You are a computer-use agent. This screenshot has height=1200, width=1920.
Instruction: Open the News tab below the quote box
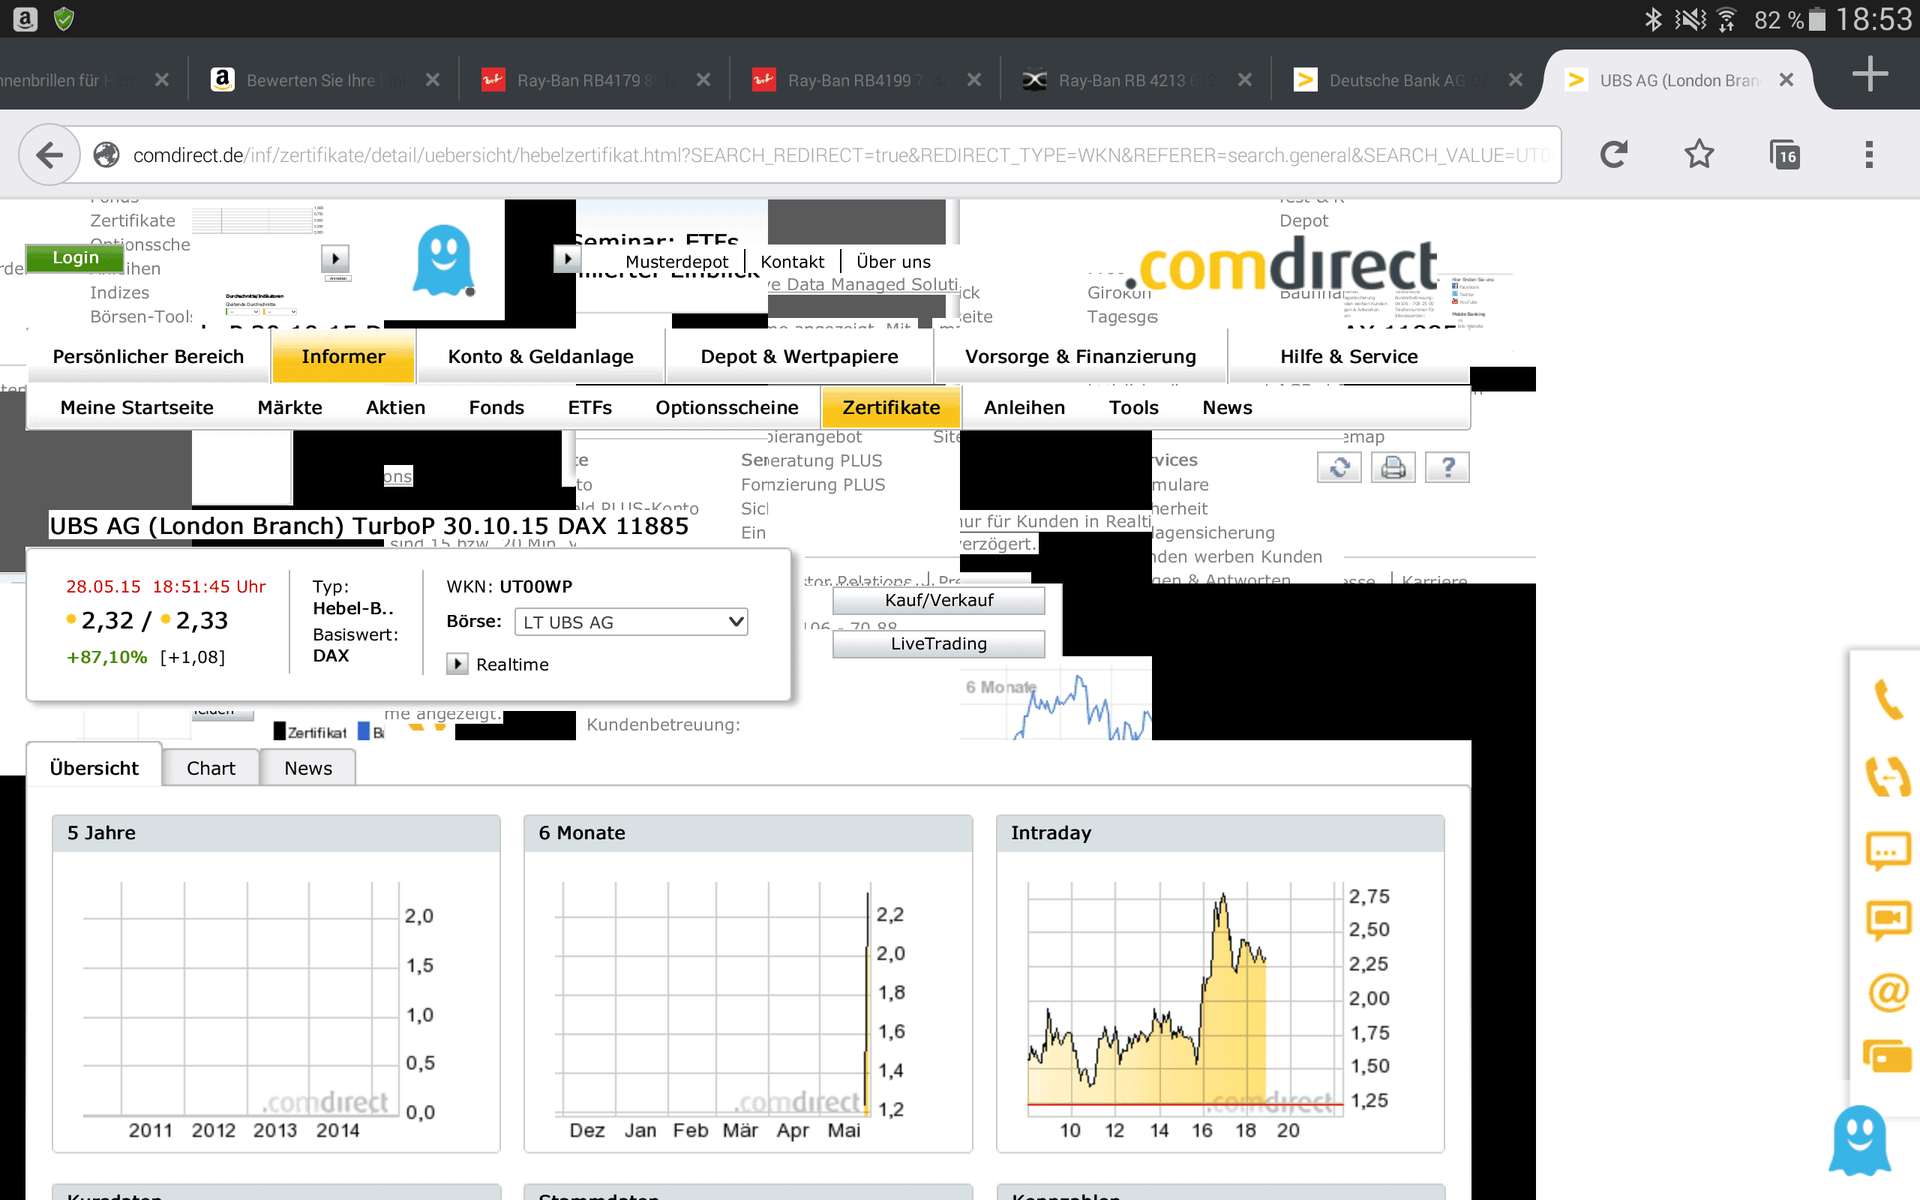point(308,768)
